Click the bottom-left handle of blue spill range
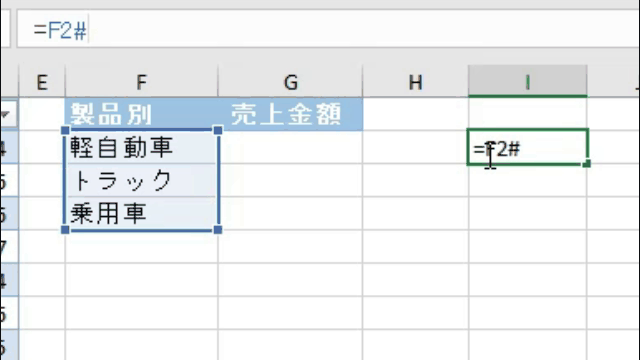Image resolution: width=640 pixels, height=360 pixels. coord(65,230)
